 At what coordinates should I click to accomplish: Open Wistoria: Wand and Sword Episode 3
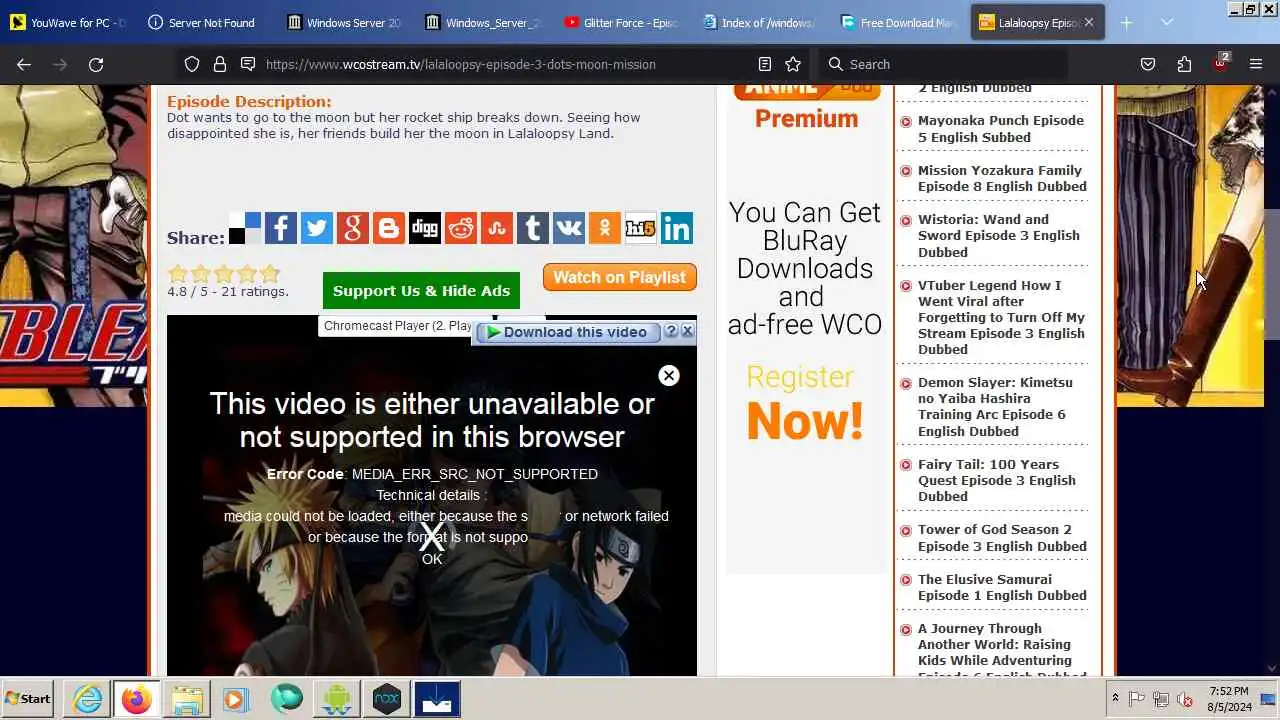point(998,236)
